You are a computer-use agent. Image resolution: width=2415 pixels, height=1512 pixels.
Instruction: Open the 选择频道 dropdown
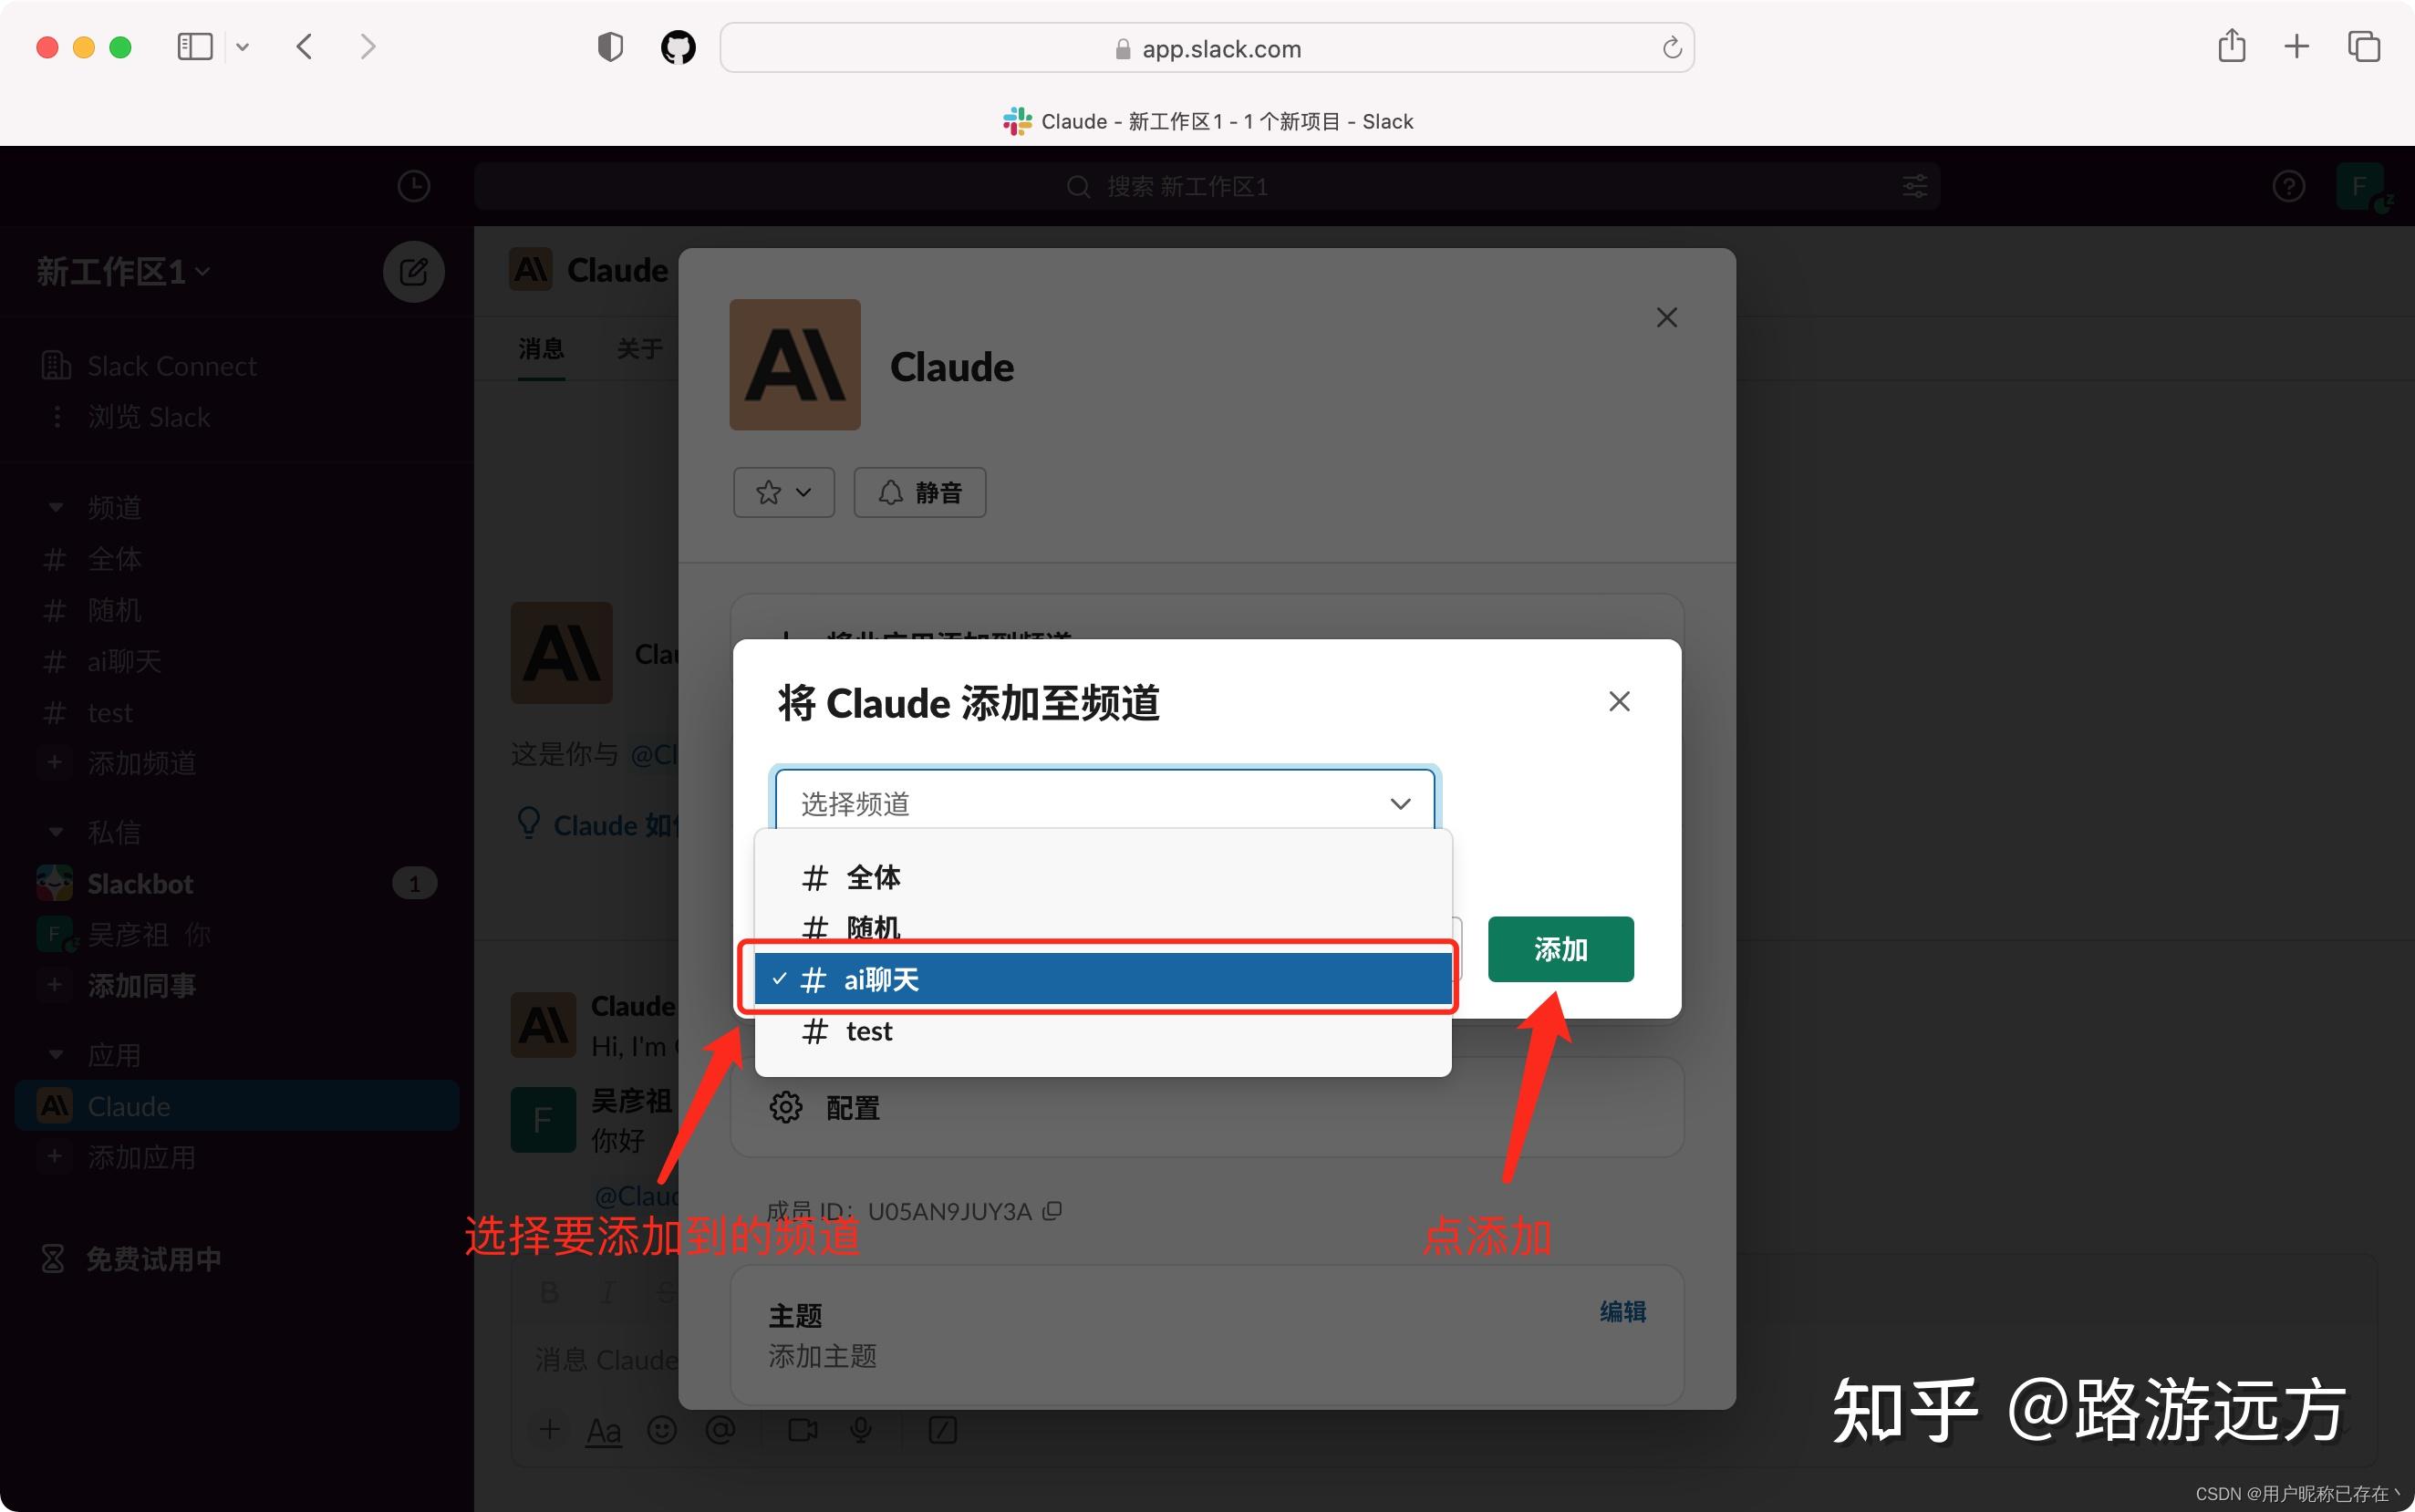pyautogui.click(x=1104, y=803)
